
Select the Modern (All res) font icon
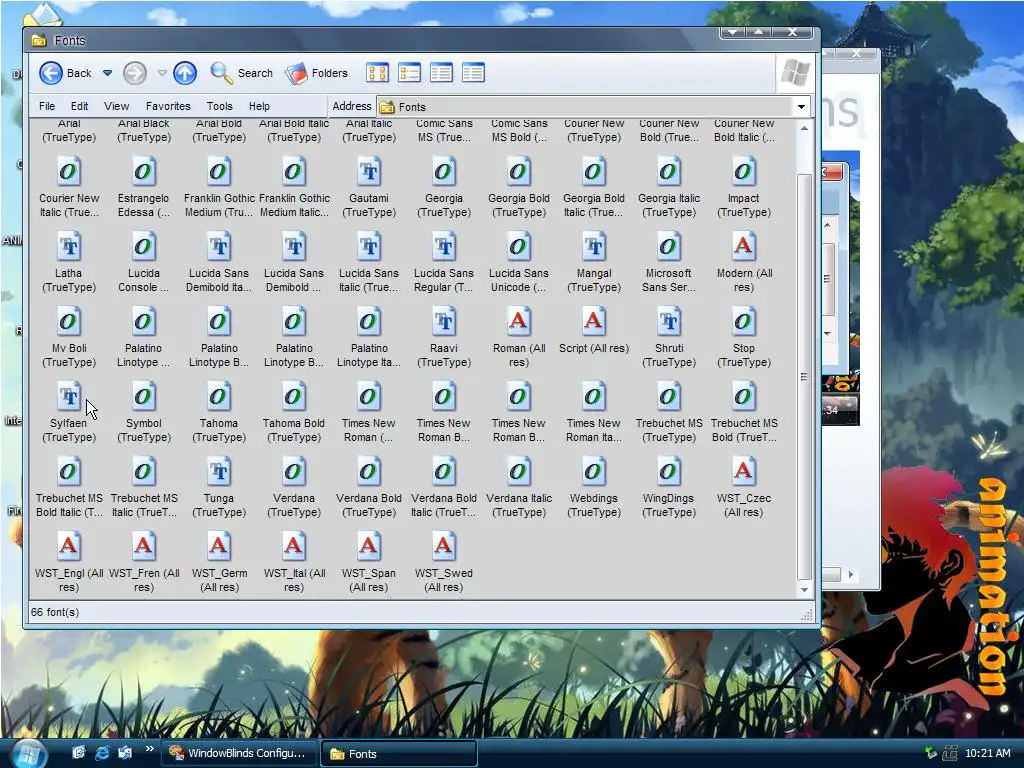point(744,247)
